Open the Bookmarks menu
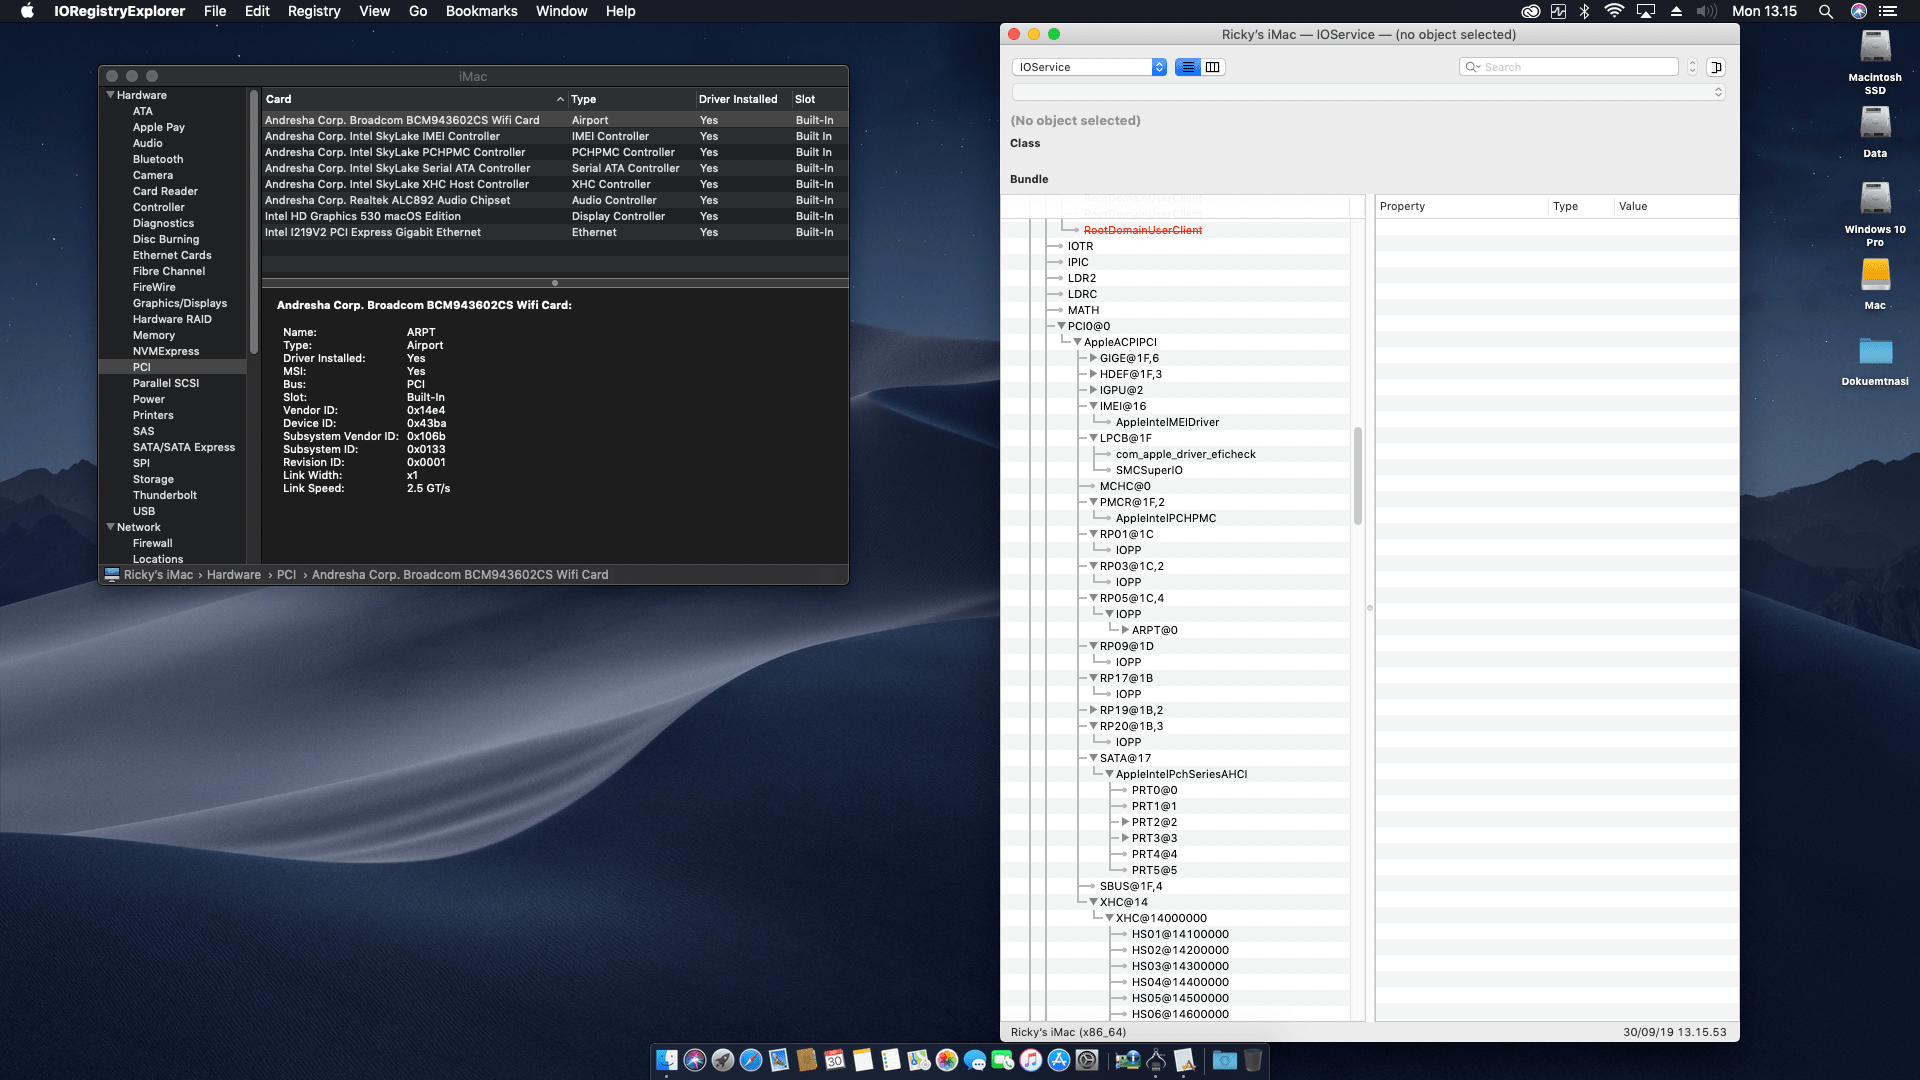This screenshot has height=1080, width=1920. [x=481, y=11]
